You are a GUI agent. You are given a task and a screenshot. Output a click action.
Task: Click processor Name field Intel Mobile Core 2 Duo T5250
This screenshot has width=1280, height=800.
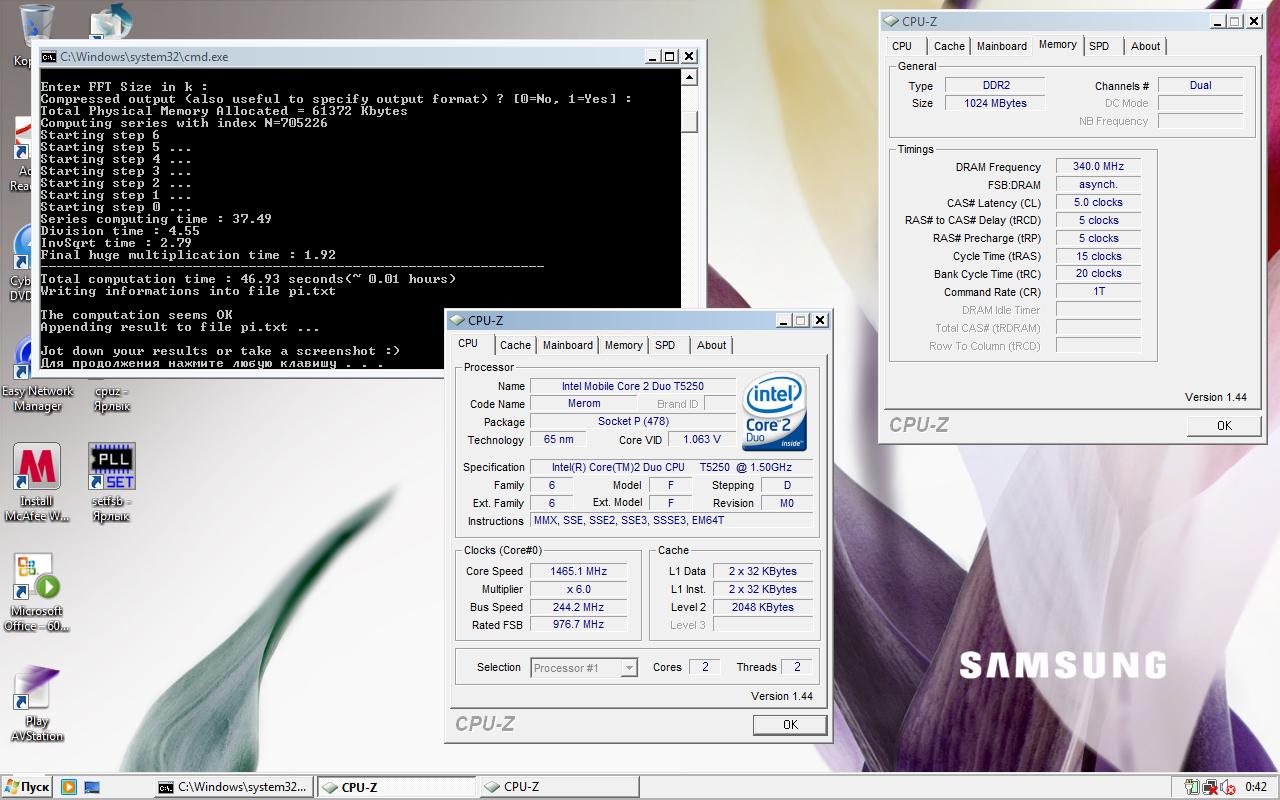(634, 386)
